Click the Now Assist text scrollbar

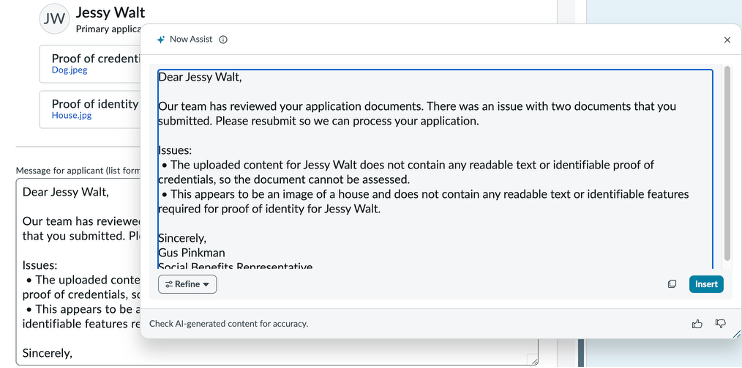[727, 163]
